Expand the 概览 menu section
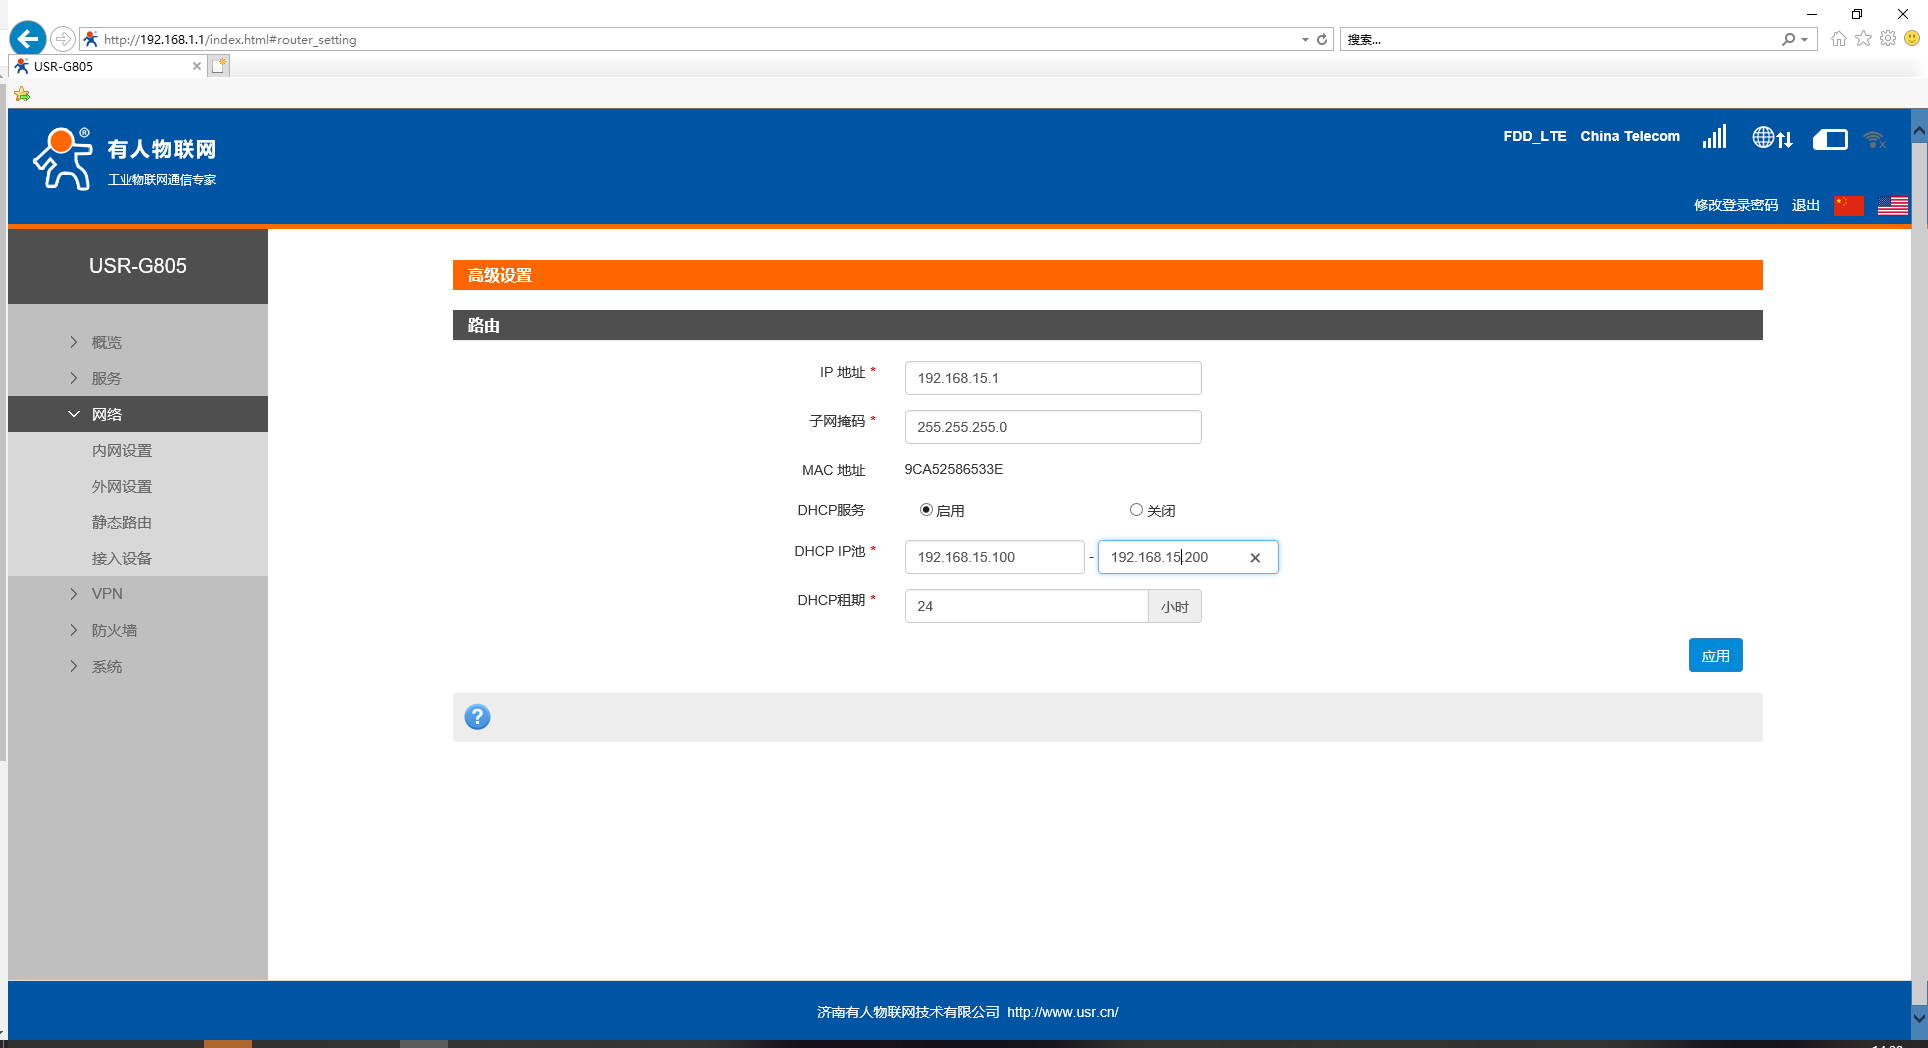This screenshot has height=1048, width=1928. click(x=107, y=342)
